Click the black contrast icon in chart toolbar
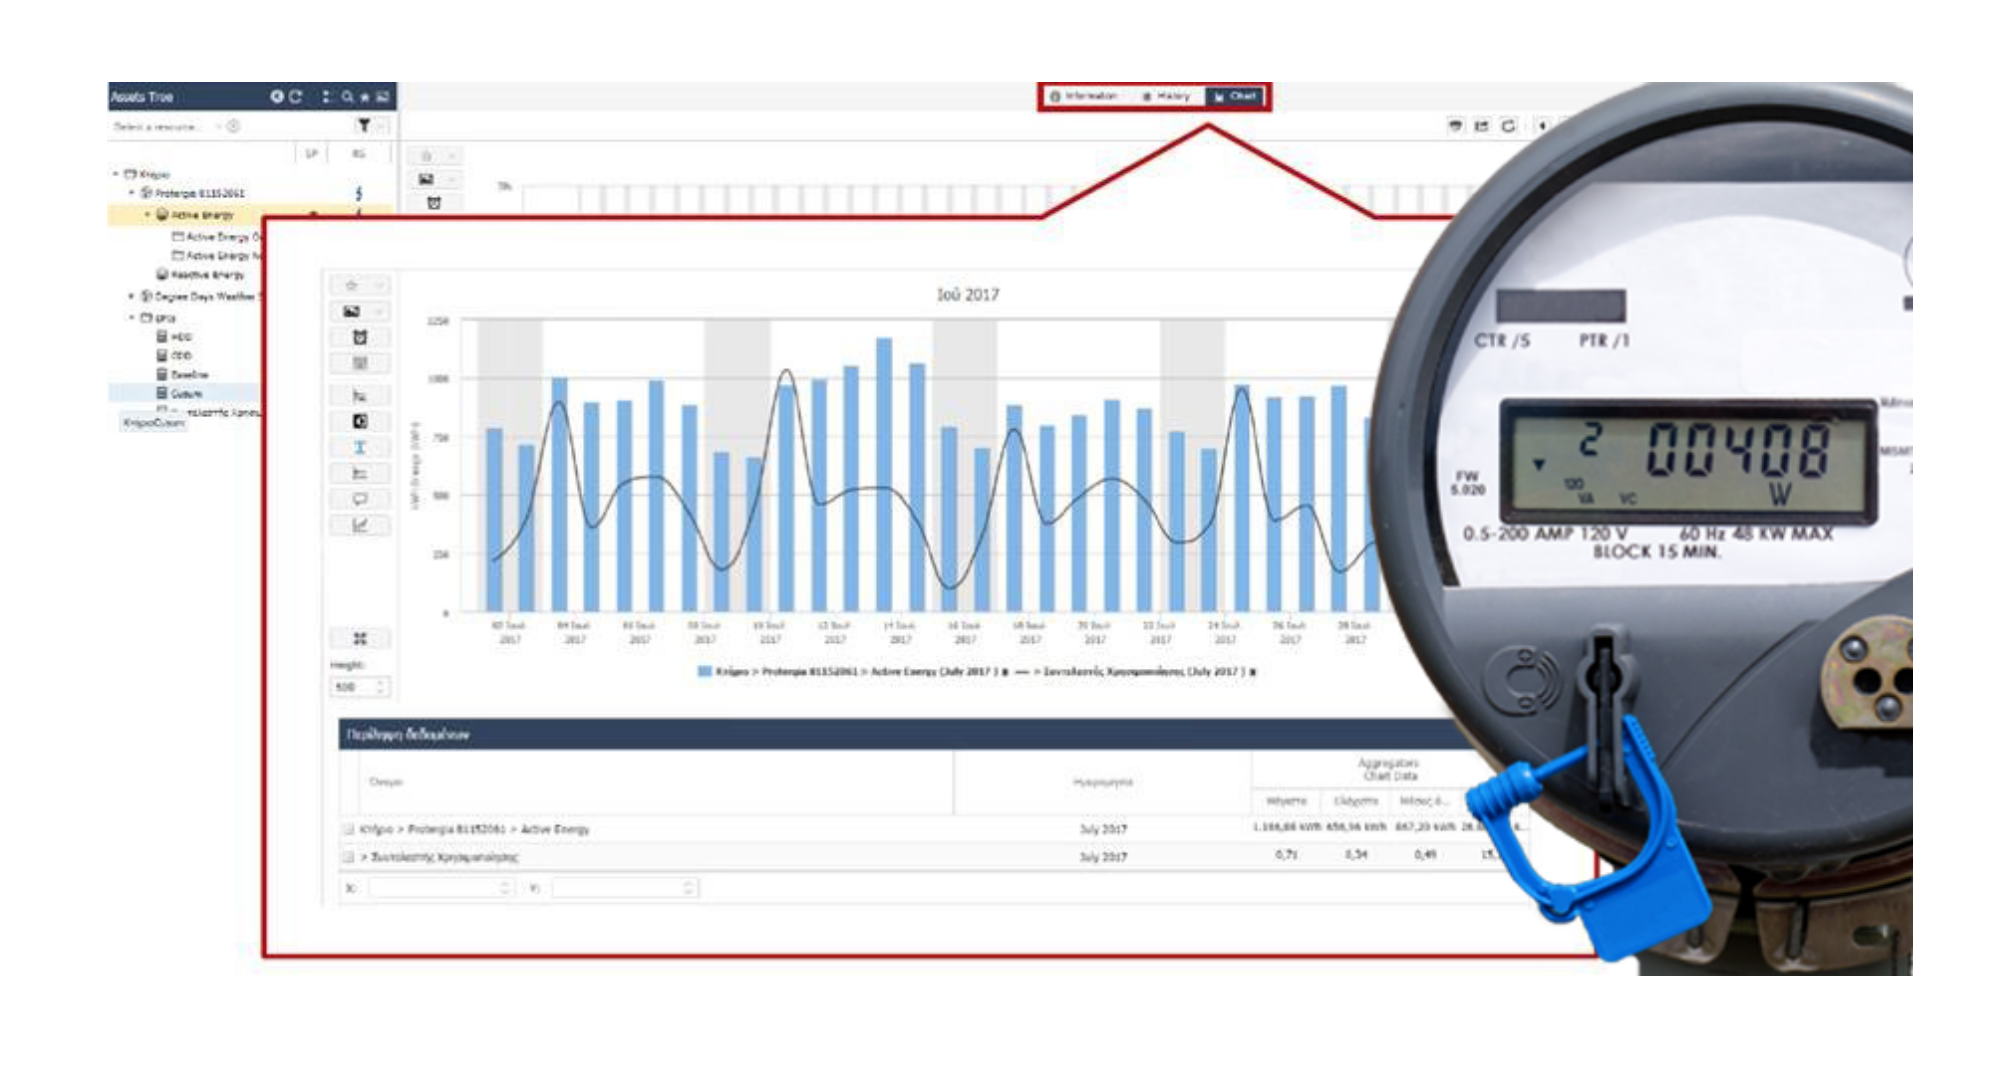 (360, 422)
